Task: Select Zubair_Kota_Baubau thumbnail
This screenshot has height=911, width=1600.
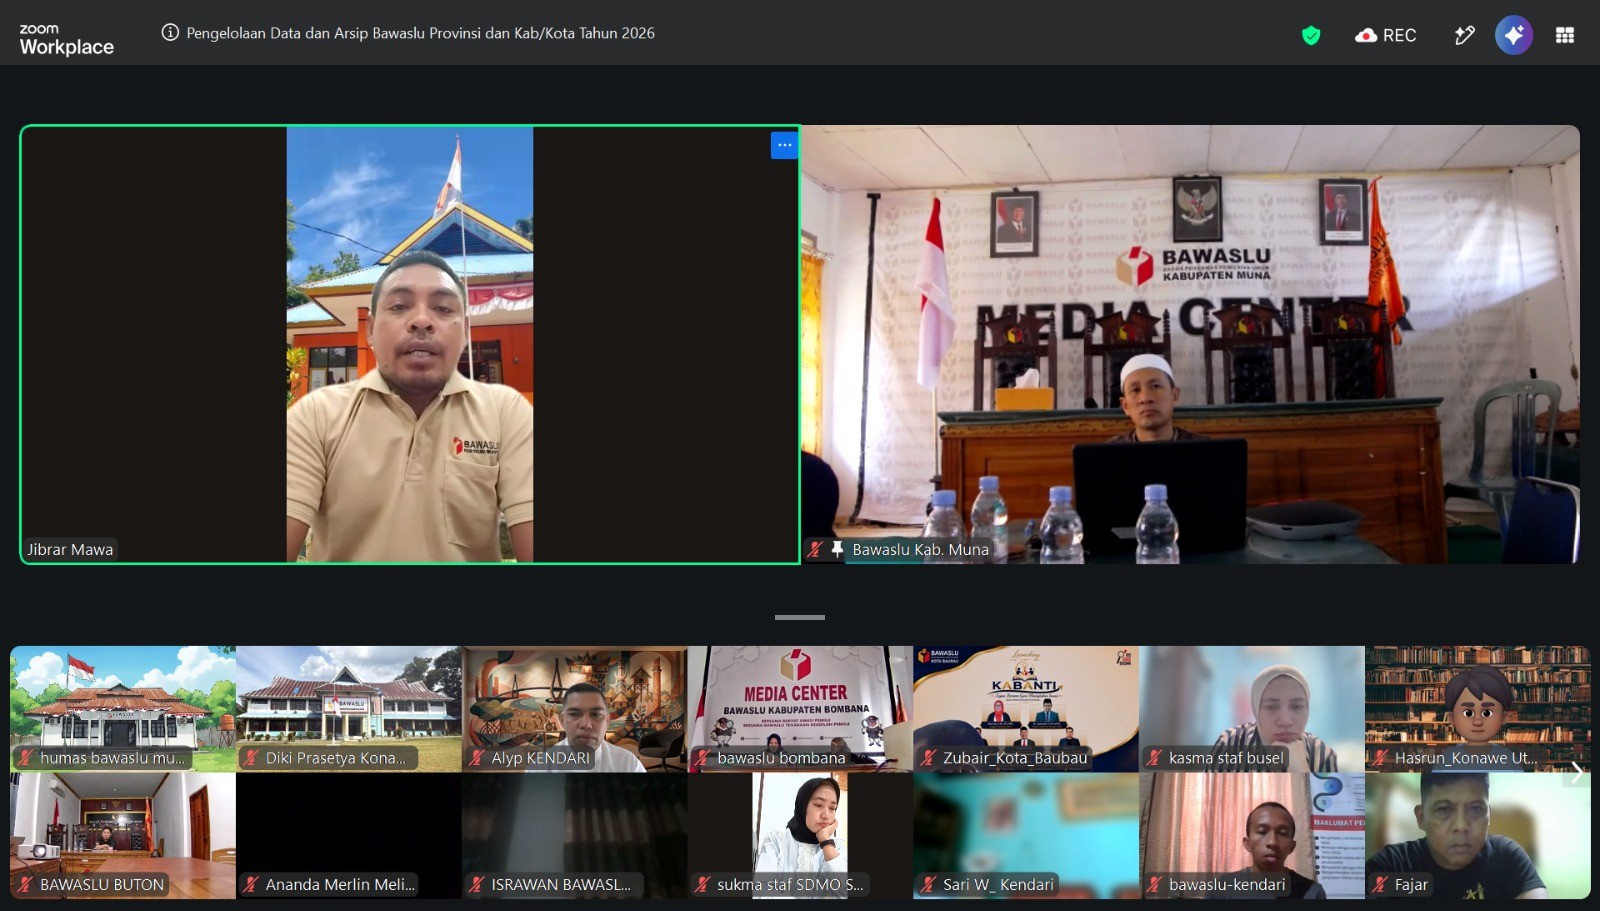Action: [x=1026, y=708]
